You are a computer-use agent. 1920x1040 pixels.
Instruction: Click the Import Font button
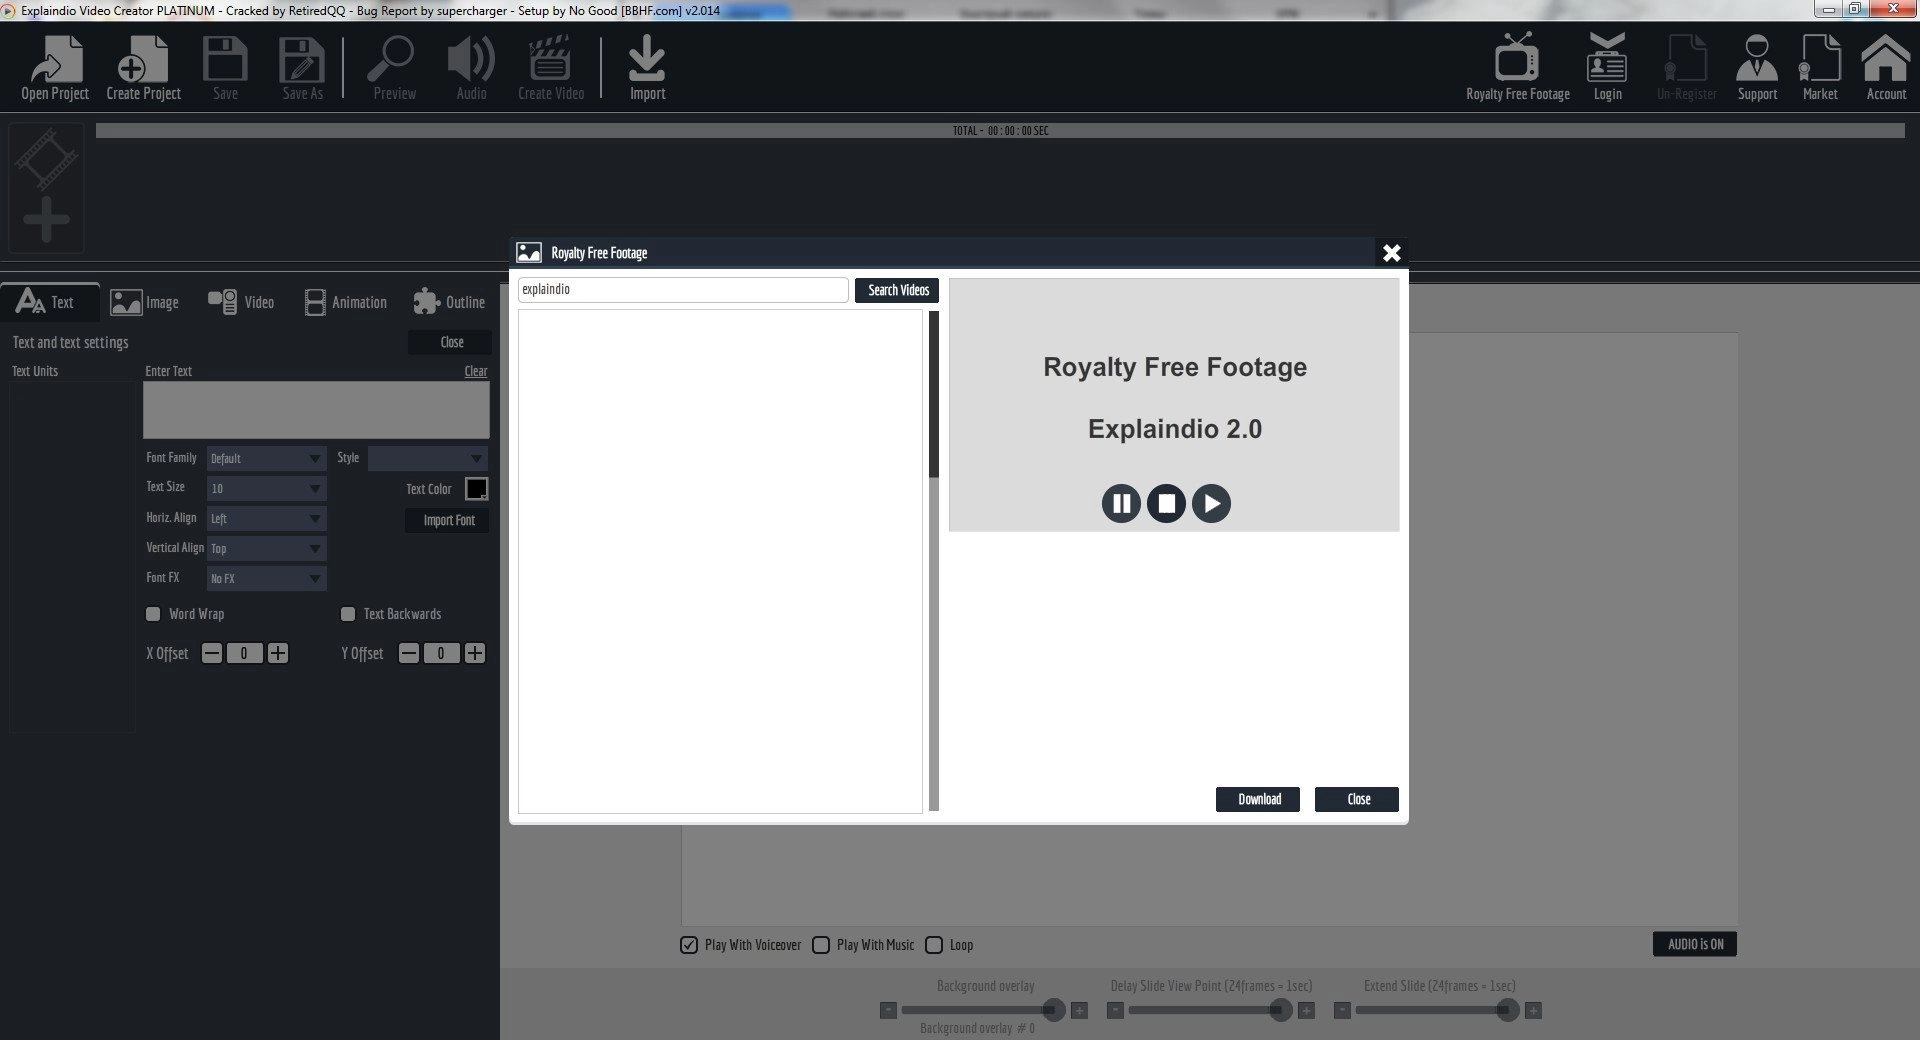click(448, 520)
